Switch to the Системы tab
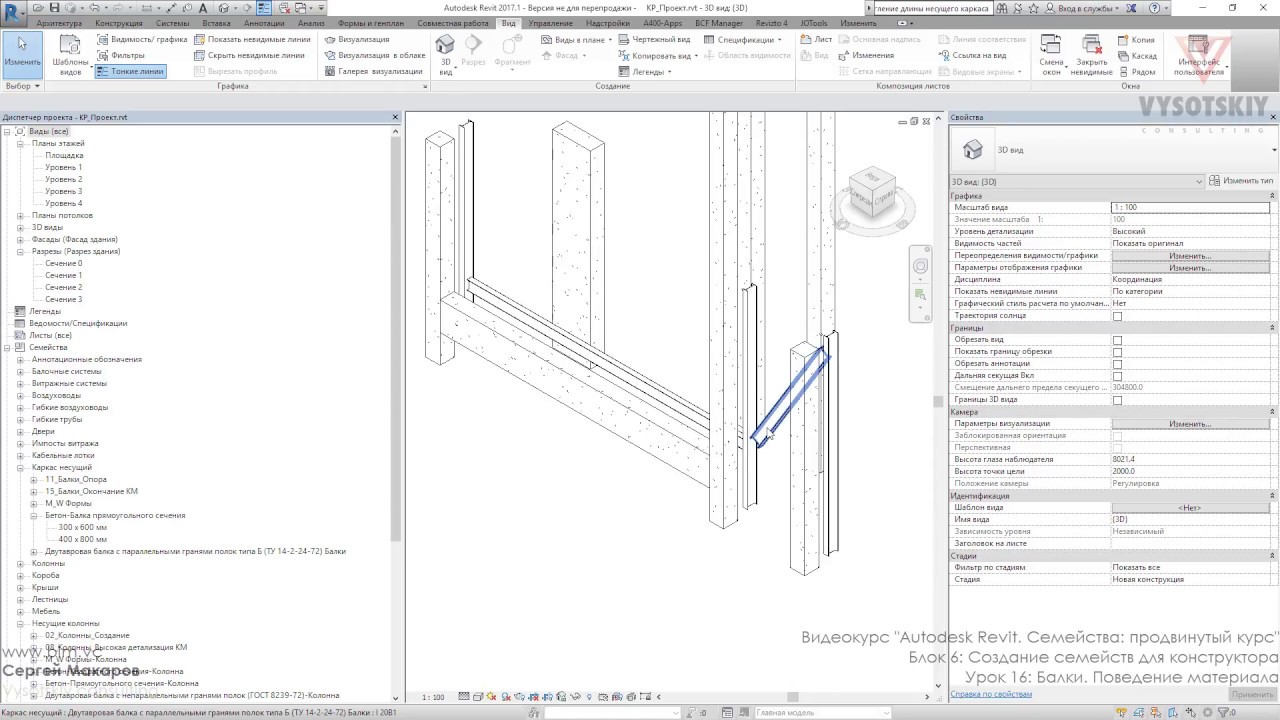The height and width of the screenshot is (720, 1280). pyautogui.click(x=172, y=23)
